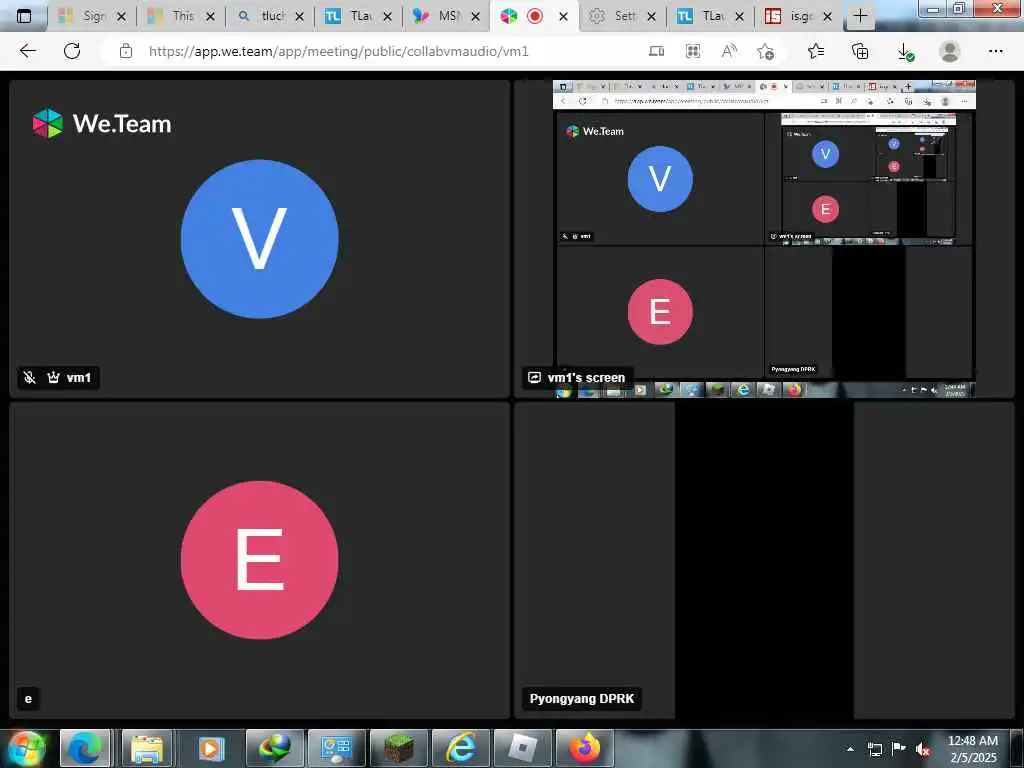Go back with the browser back arrow
This screenshot has height=768, width=1024.
27,51
